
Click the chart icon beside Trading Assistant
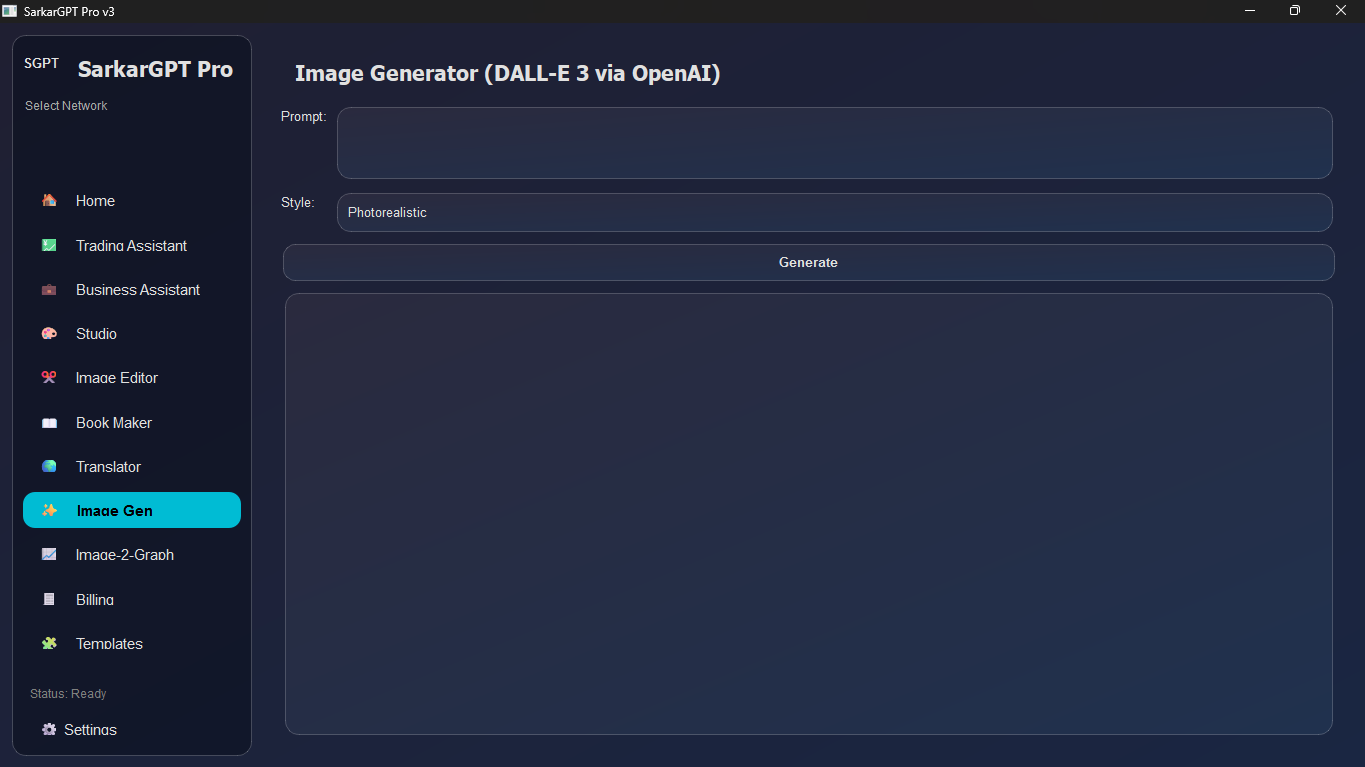[x=49, y=245]
